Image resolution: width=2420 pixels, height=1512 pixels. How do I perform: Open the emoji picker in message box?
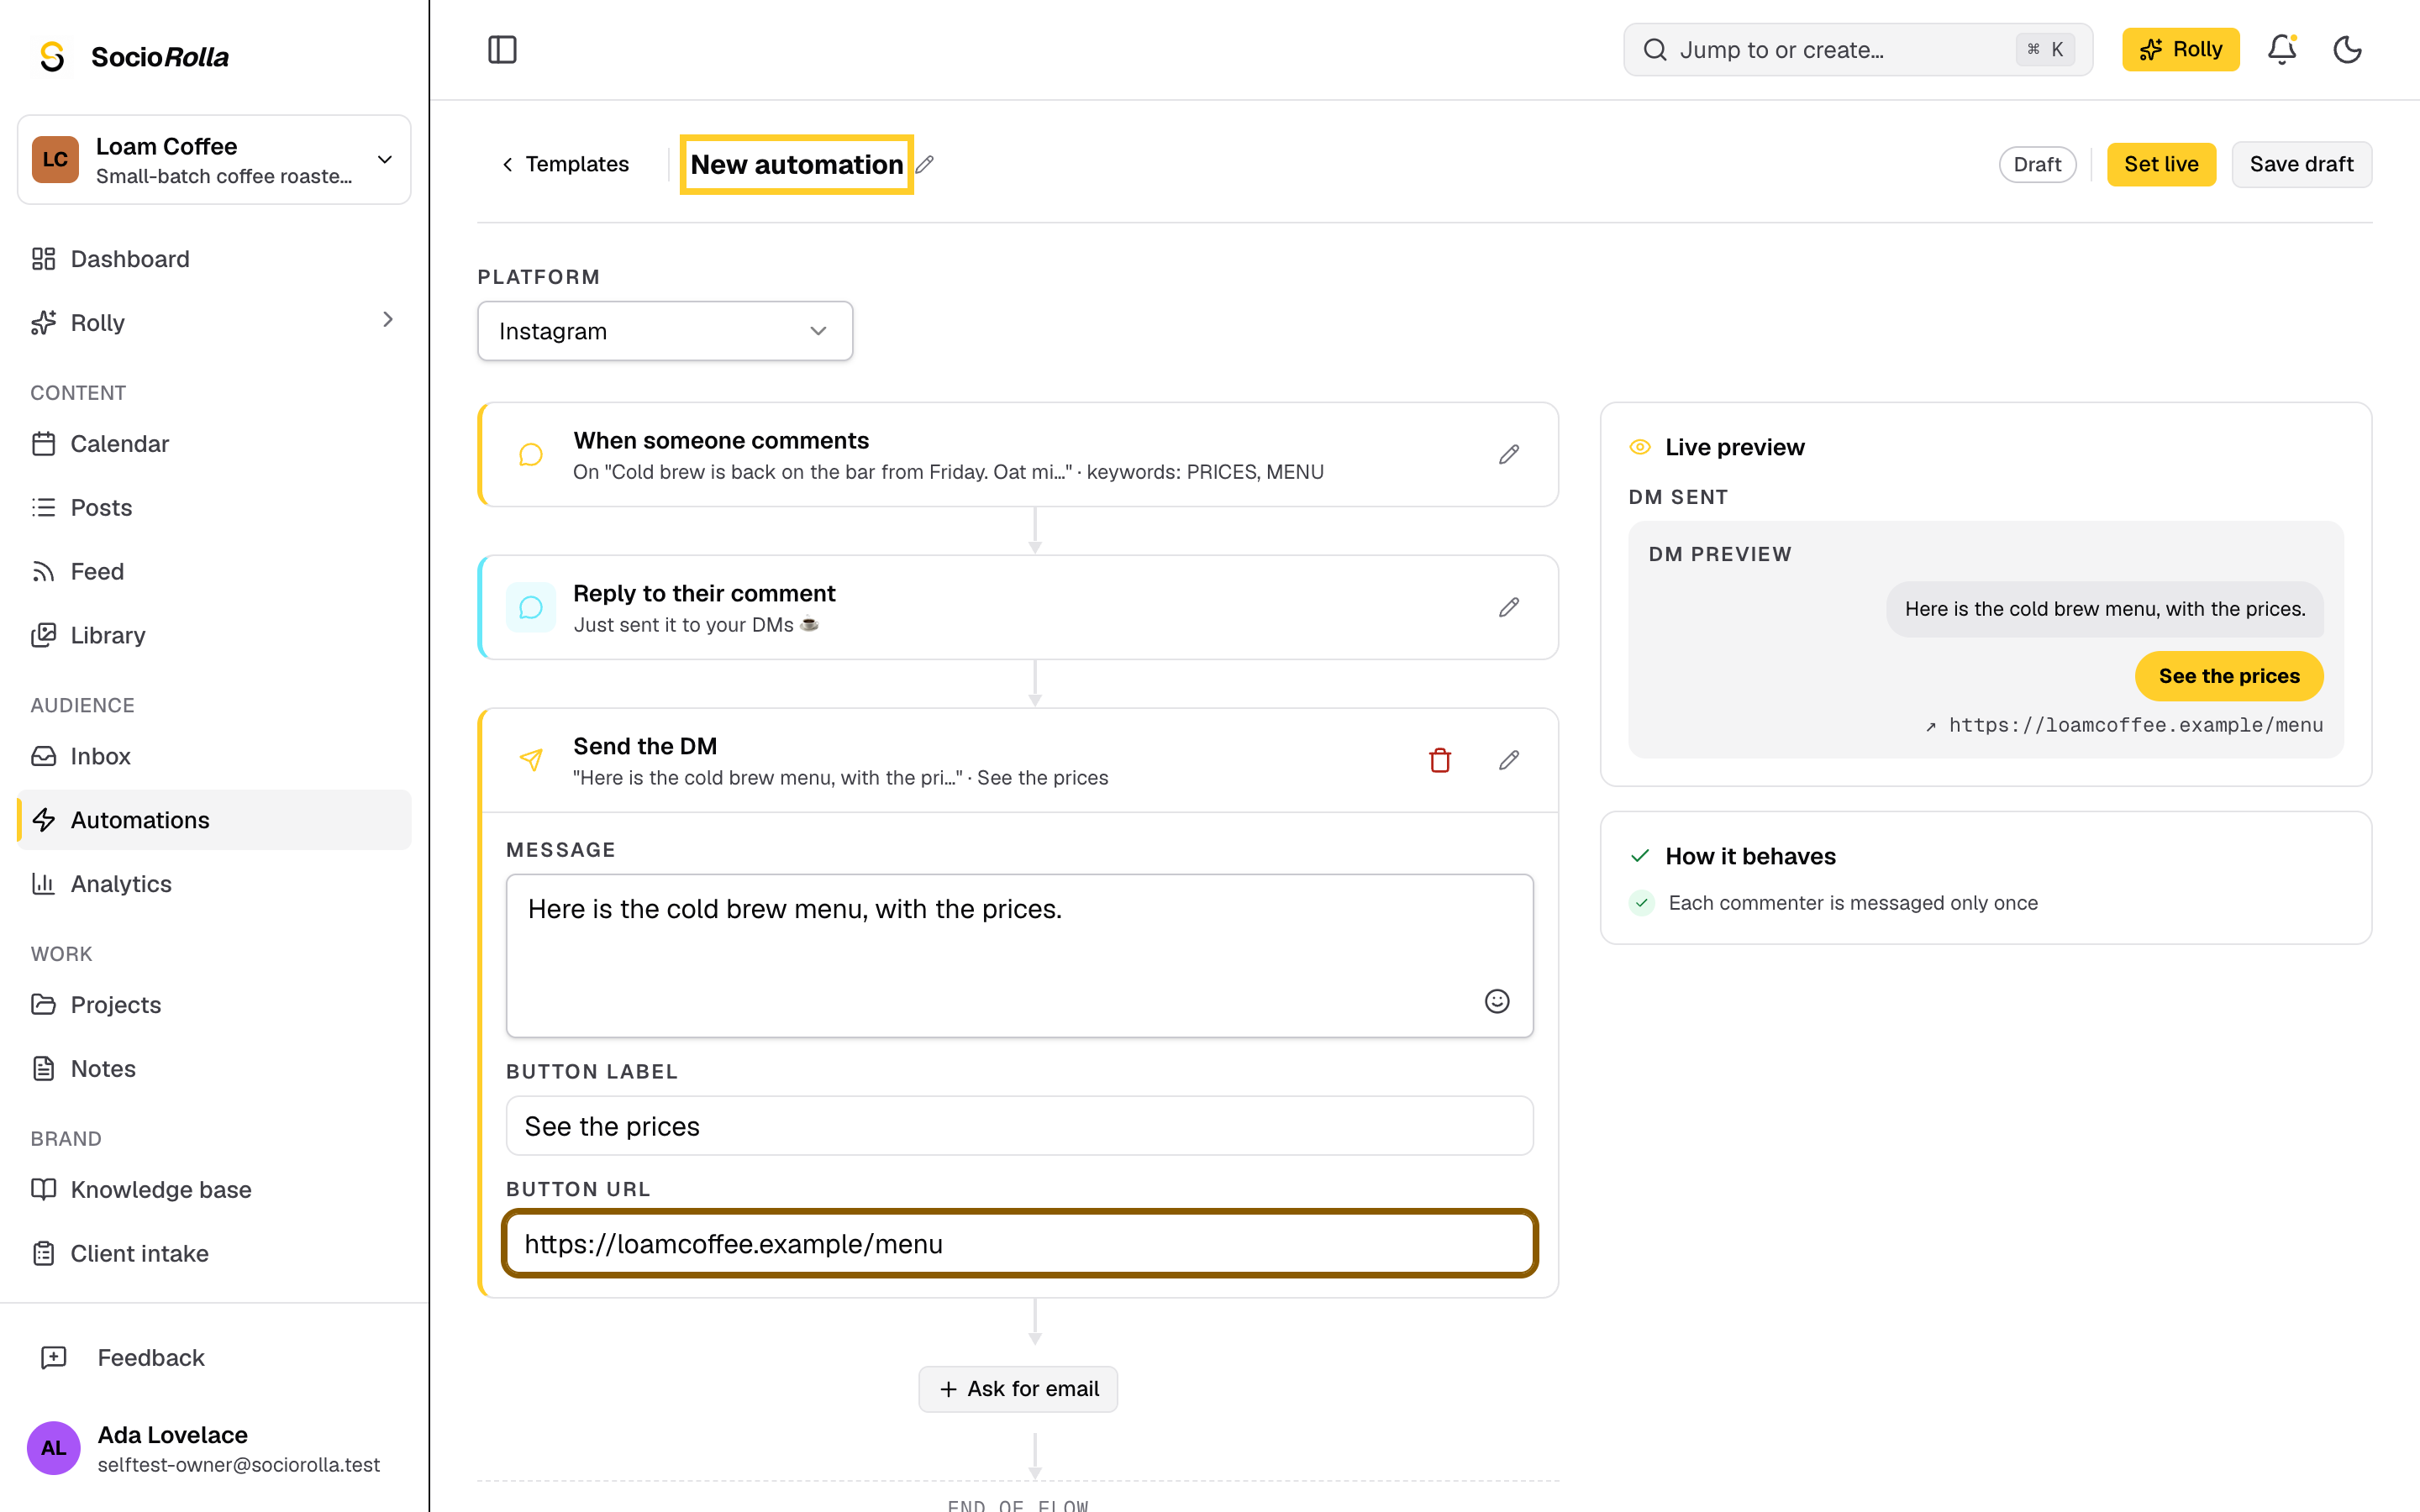click(1497, 1001)
